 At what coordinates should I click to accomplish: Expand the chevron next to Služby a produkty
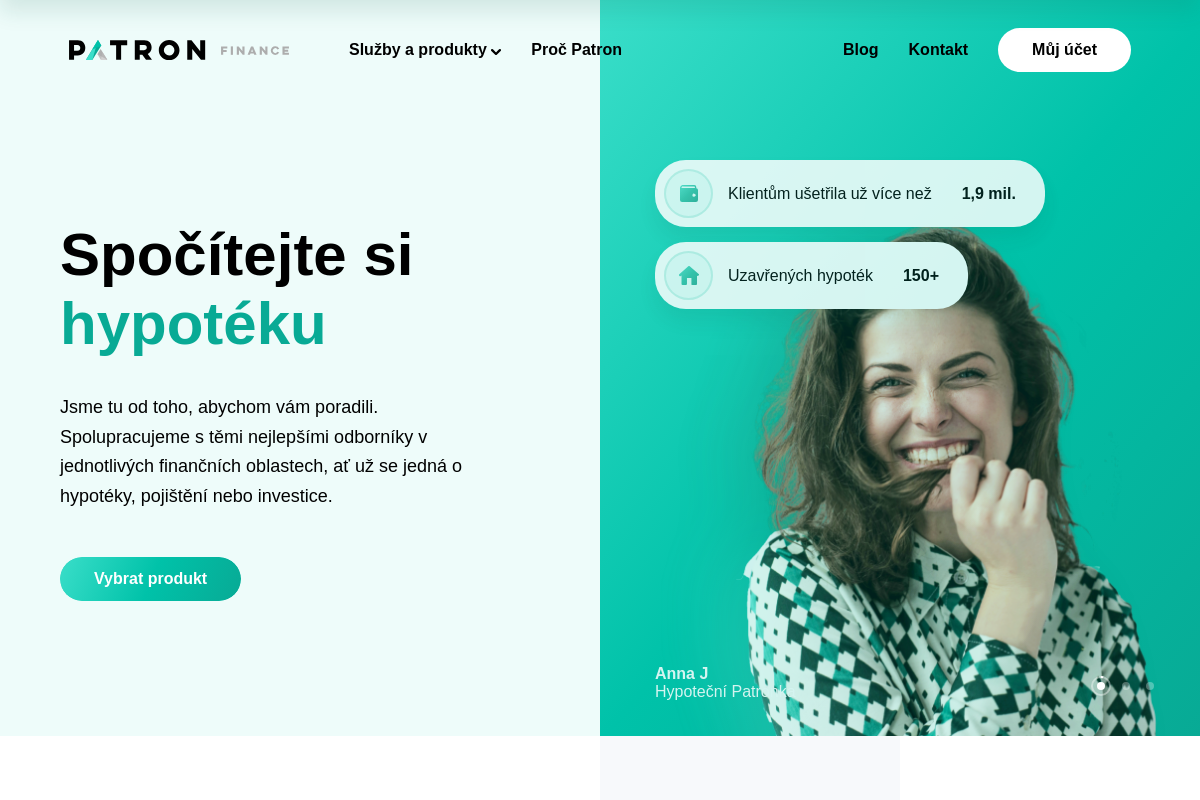[496, 51]
